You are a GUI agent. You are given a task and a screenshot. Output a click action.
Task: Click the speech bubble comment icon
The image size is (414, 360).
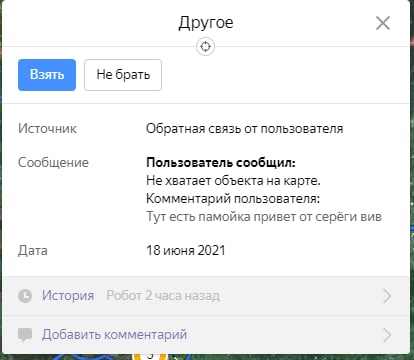(x=25, y=335)
